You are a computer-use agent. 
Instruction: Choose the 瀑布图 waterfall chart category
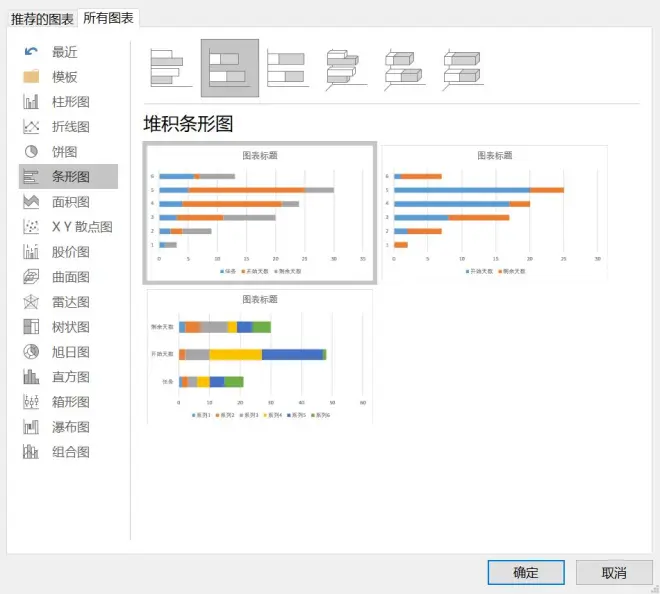[x=68, y=427]
